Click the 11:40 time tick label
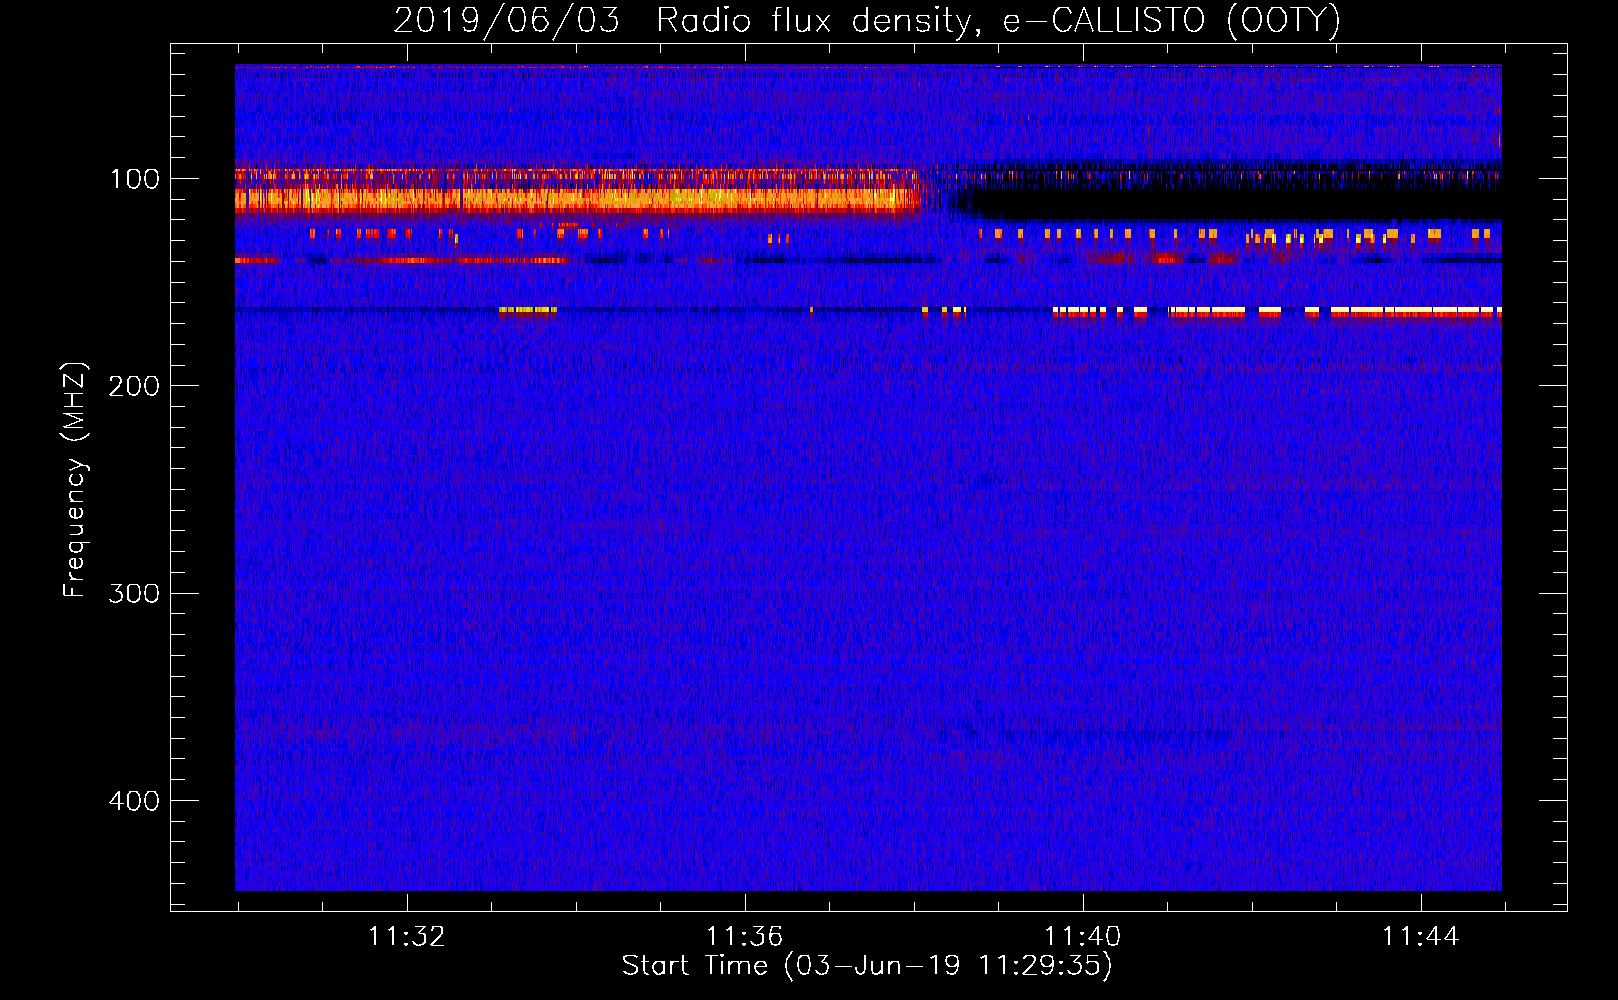Screen dimensions: 1618x1000 [x=1083, y=937]
